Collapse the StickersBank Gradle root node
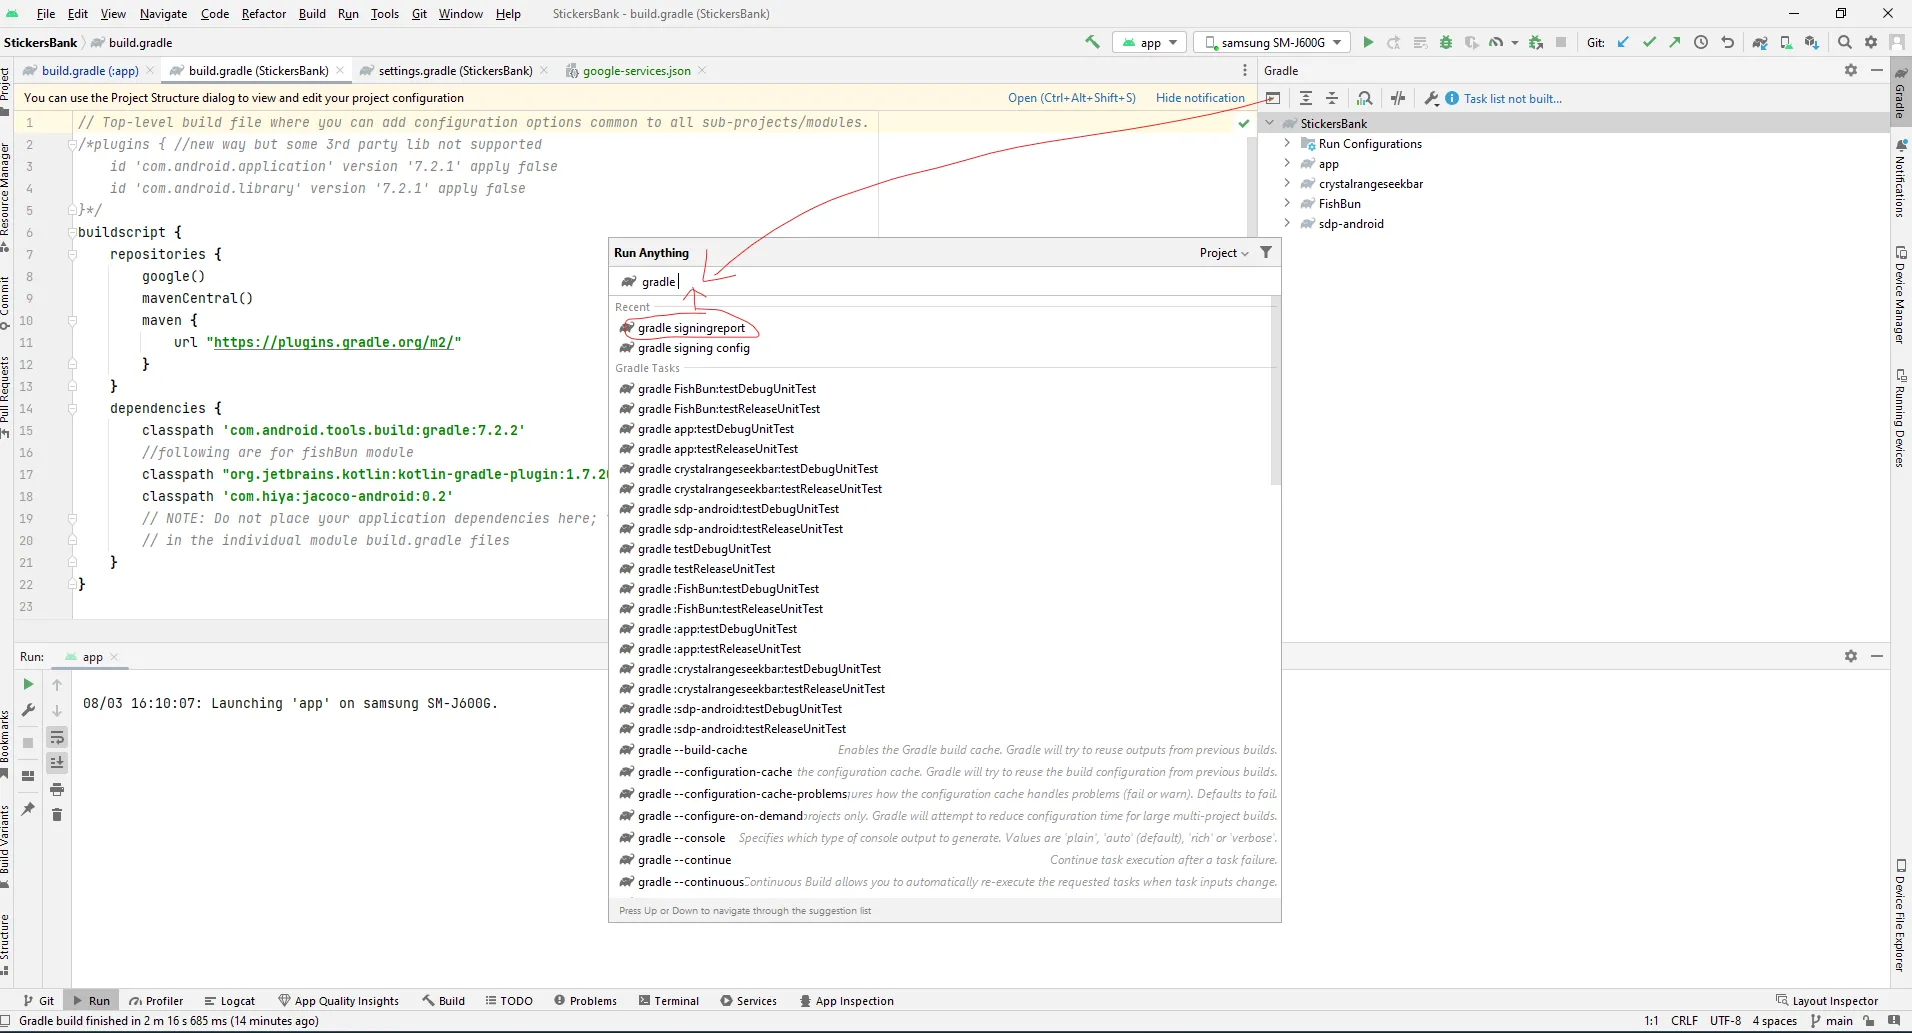Image resolution: width=1912 pixels, height=1033 pixels. coord(1270,123)
